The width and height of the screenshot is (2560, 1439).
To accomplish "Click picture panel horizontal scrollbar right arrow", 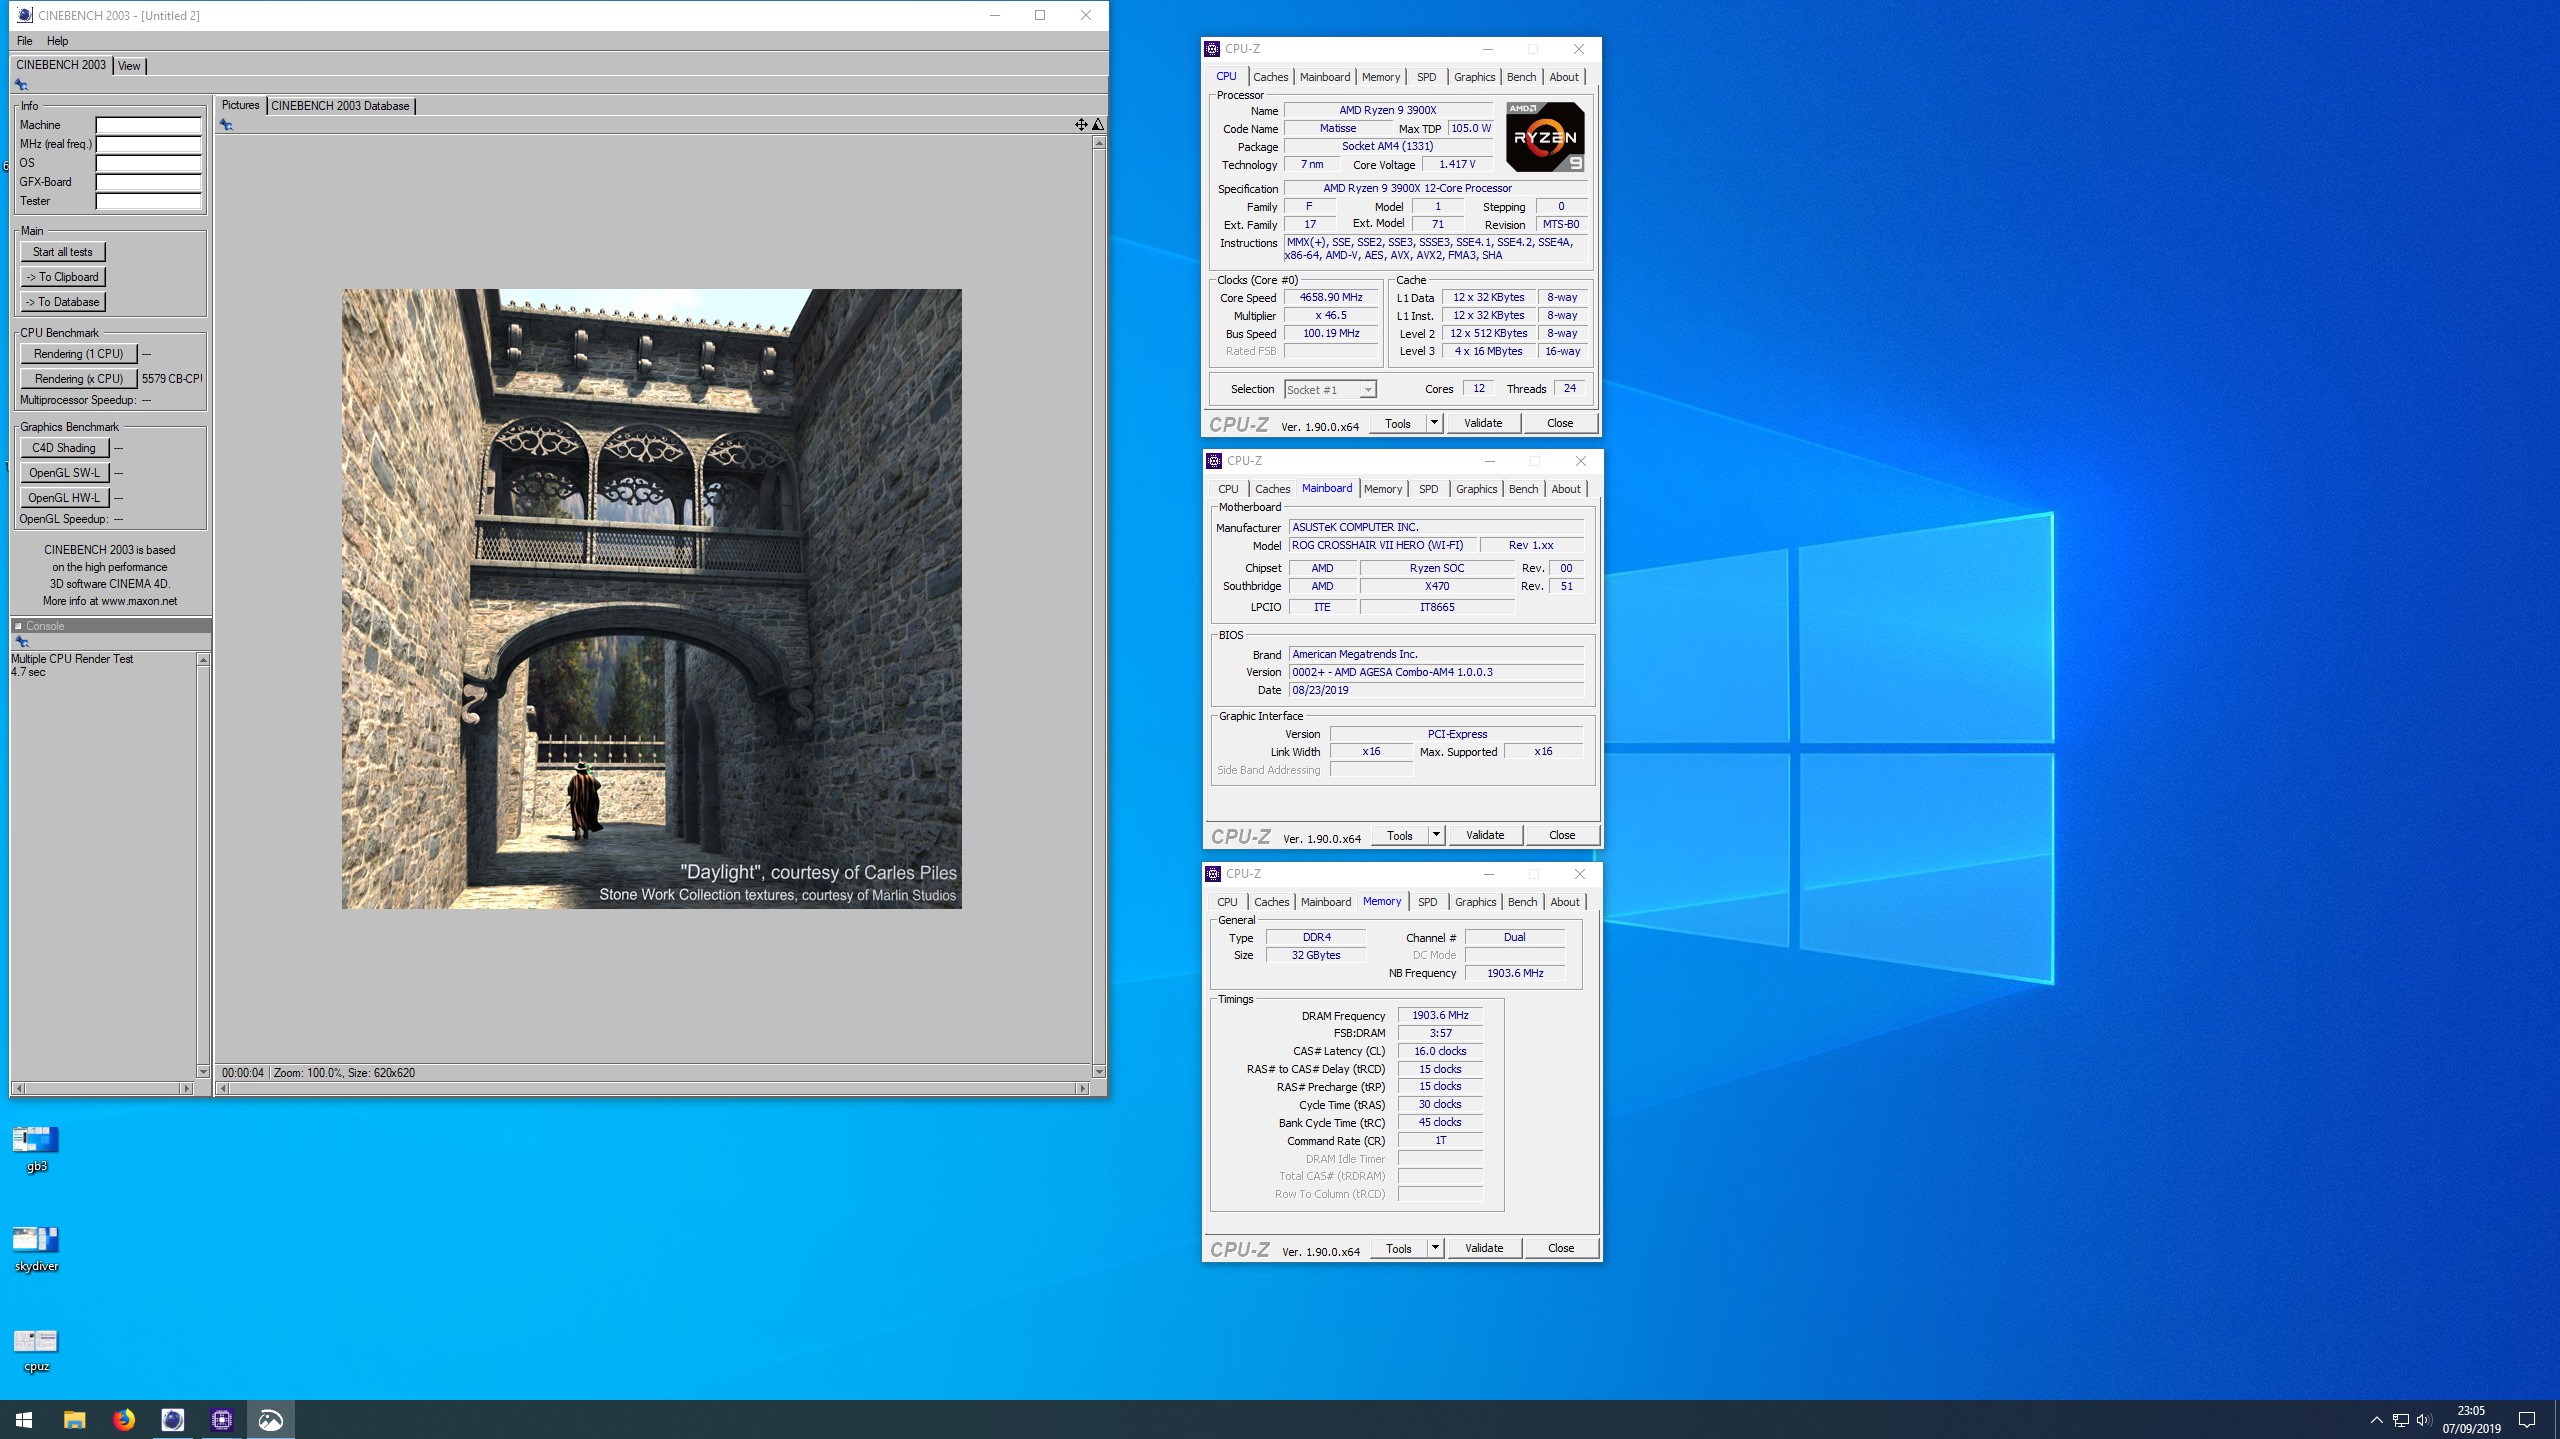I will click(1082, 1088).
